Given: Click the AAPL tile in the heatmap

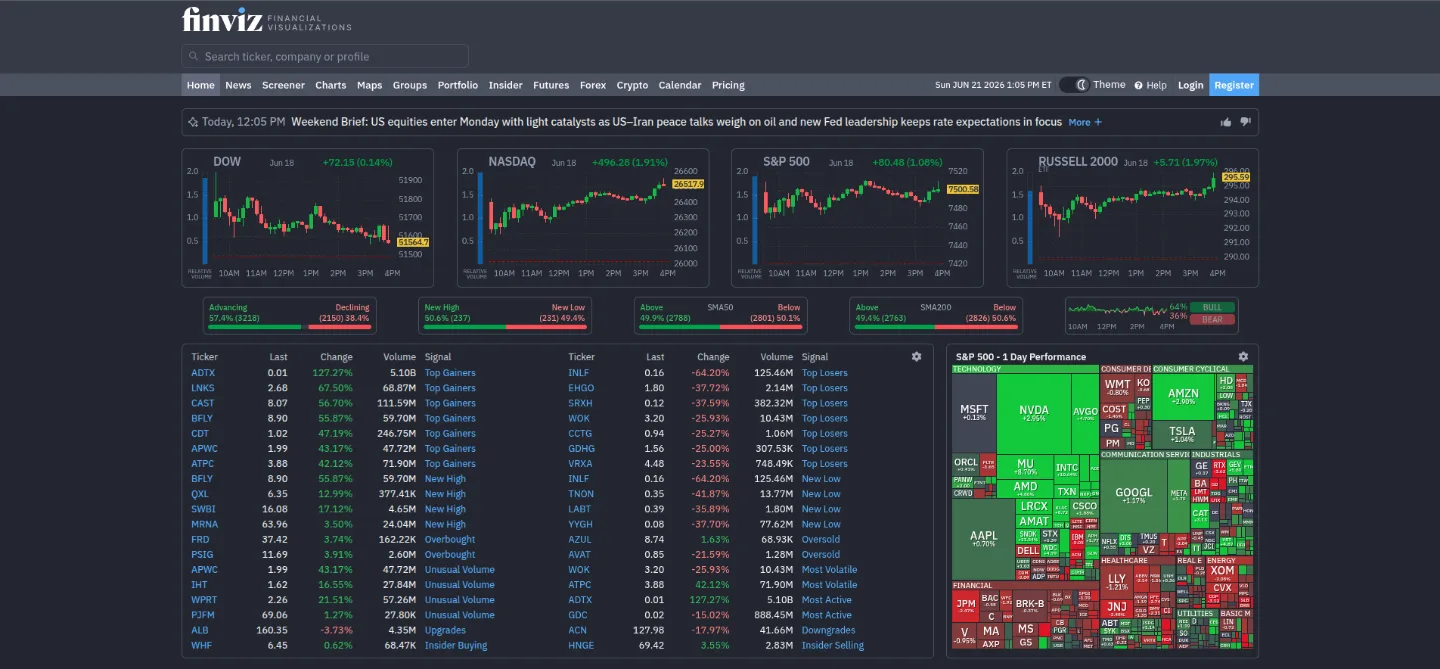Looking at the screenshot, I should [x=983, y=538].
